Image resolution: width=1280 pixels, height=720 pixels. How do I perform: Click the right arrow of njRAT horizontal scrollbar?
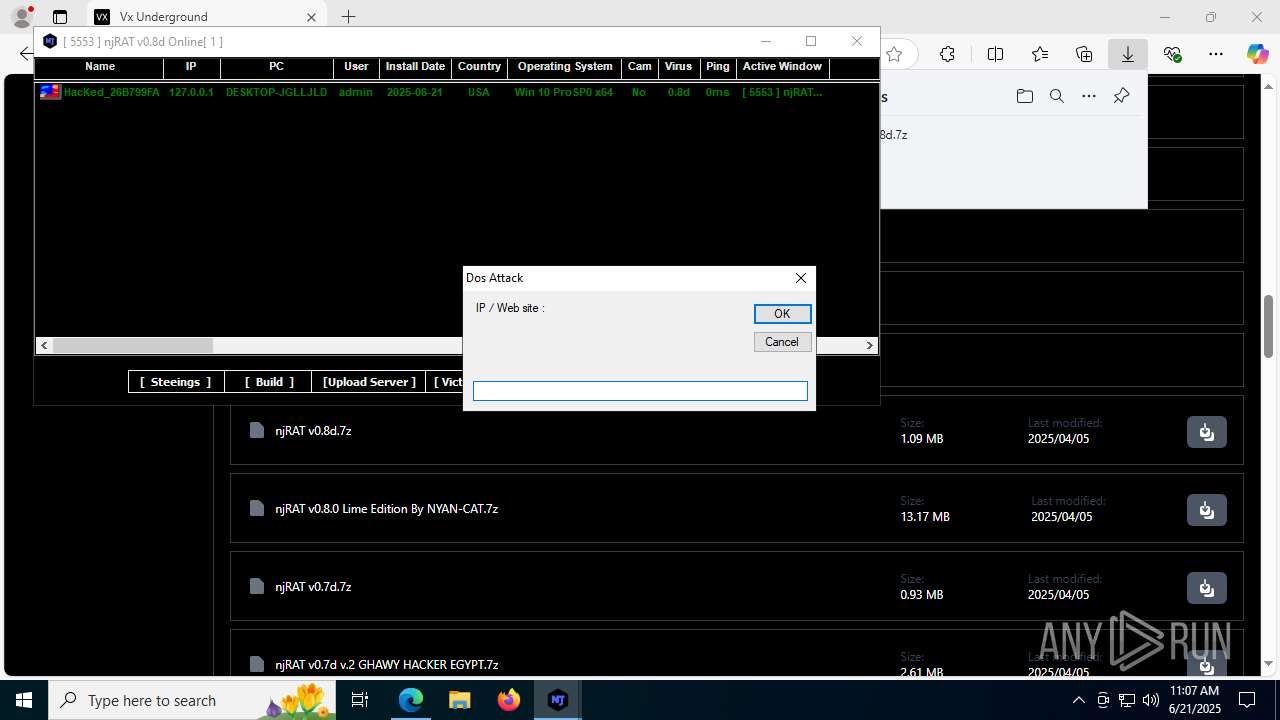coord(870,345)
